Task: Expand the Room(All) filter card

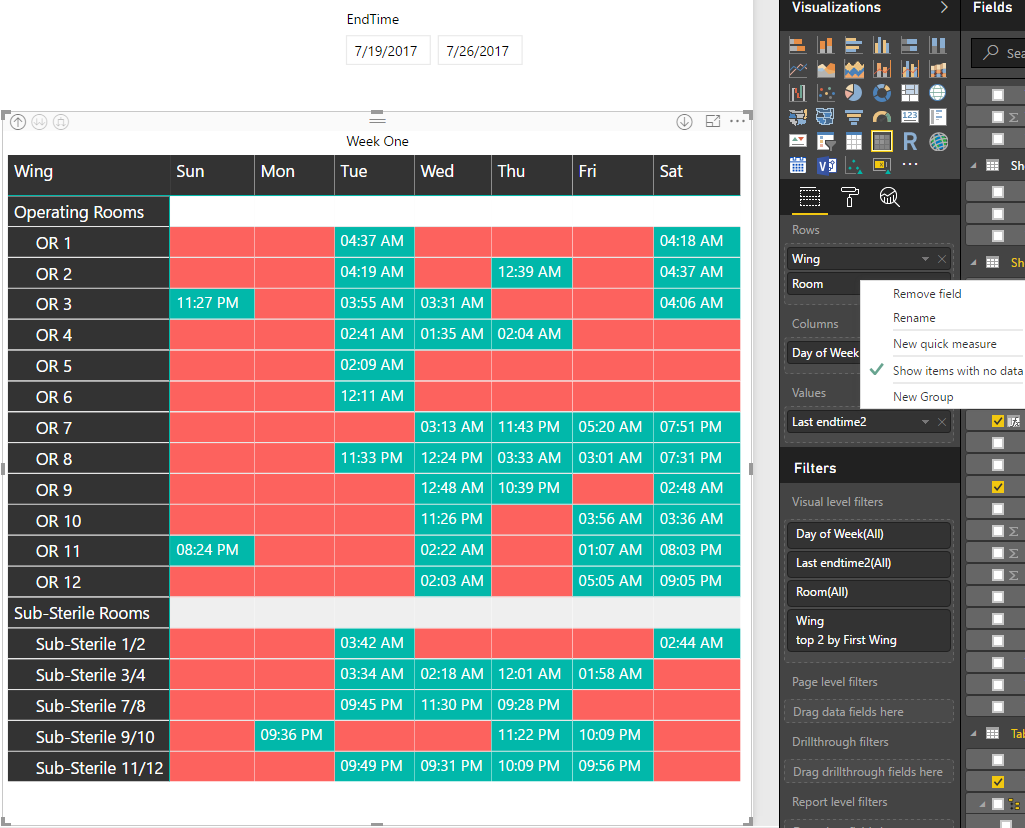Action: tap(868, 592)
